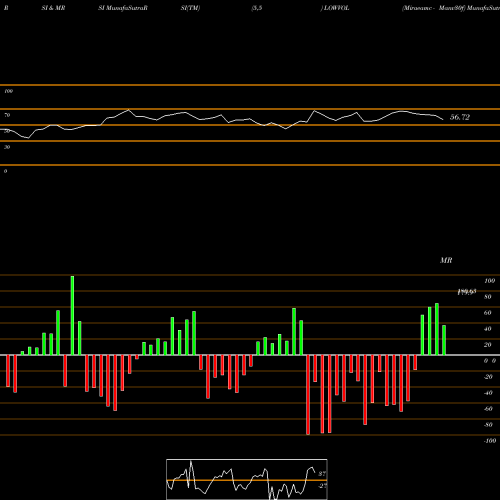Open the mini overview chart thumbnail
Image resolution: width=500 pixels, height=500 pixels.
tap(247, 479)
